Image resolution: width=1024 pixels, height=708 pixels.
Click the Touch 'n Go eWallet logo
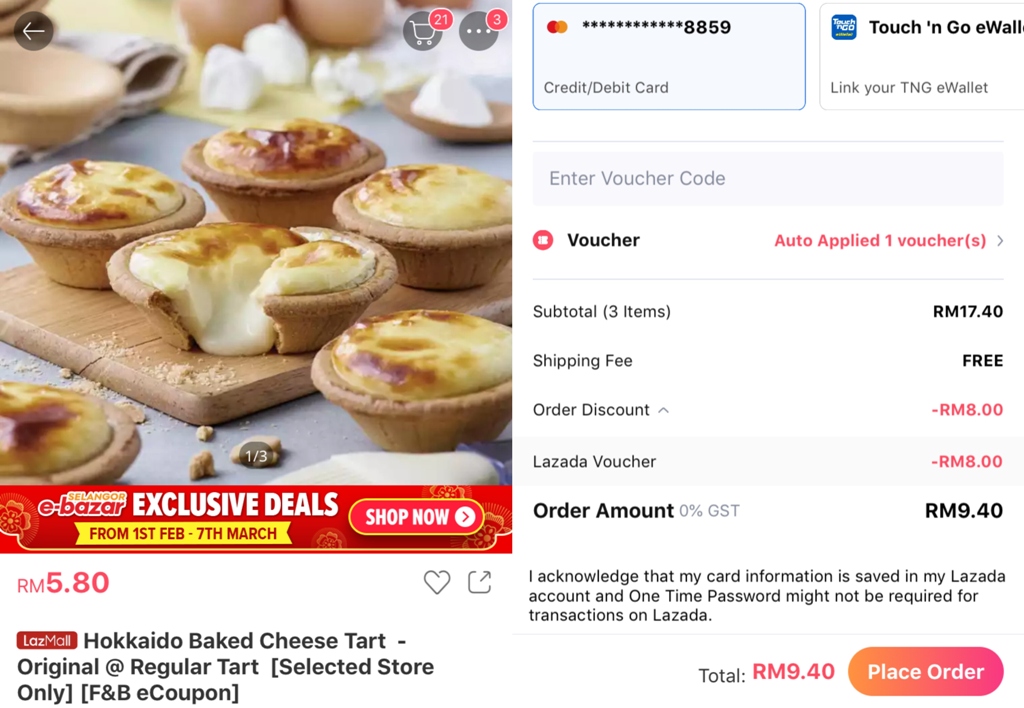click(x=844, y=27)
